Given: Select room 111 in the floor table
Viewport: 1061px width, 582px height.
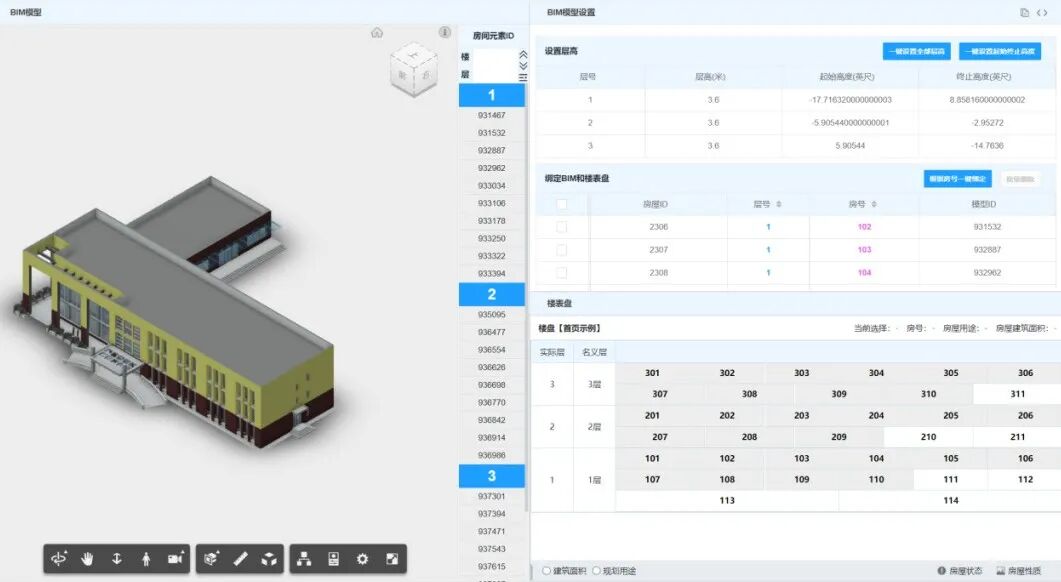Looking at the screenshot, I should [x=951, y=479].
